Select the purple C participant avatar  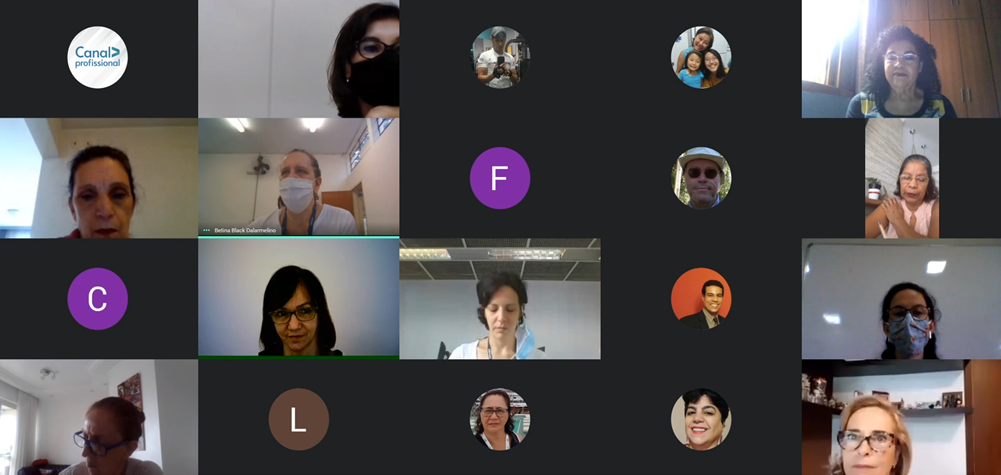click(98, 299)
